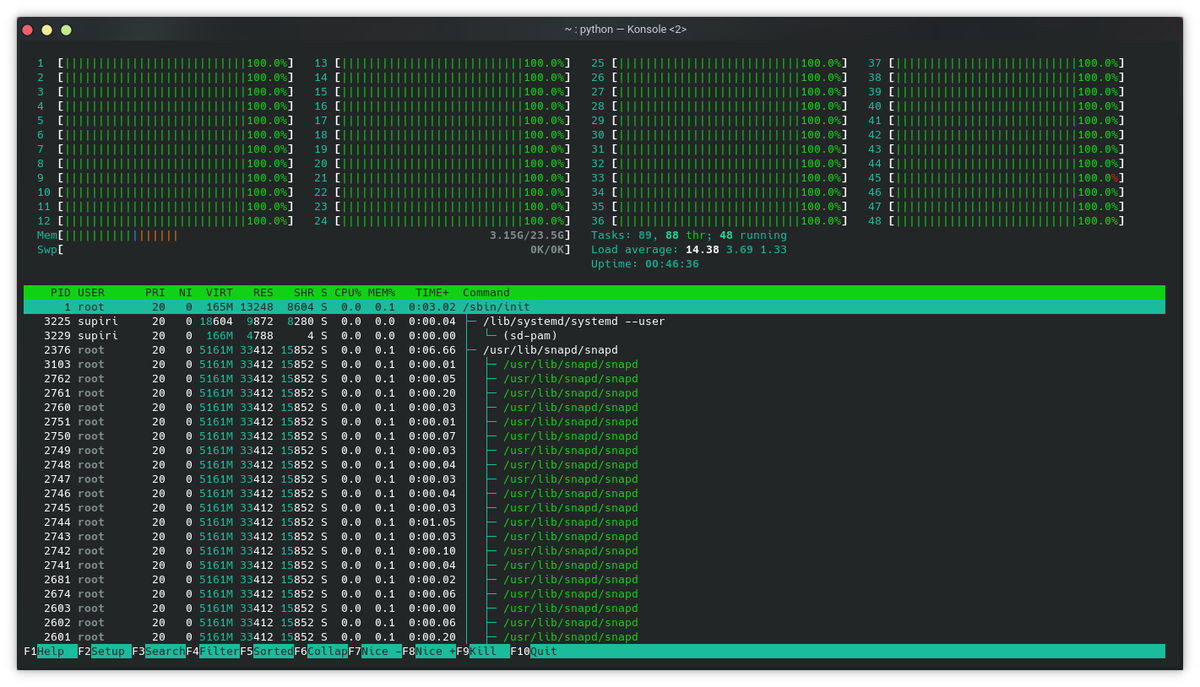Click TIME+ value 0:06.66
The image size is (1200, 687).
pyautogui.click(x=432, y=350)
